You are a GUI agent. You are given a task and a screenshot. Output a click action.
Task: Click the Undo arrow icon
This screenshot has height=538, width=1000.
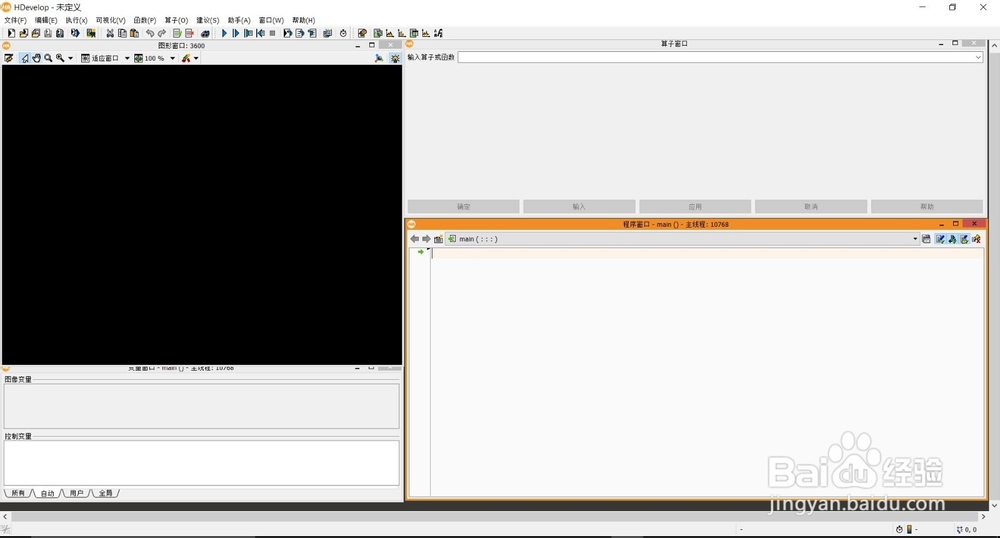pyautogui.click(x=150, y=33)
